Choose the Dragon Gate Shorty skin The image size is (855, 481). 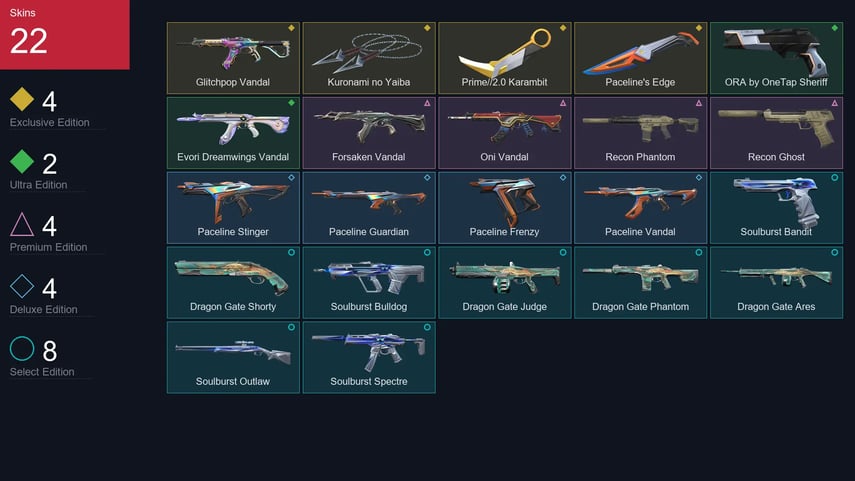click(x=233, y=282)
